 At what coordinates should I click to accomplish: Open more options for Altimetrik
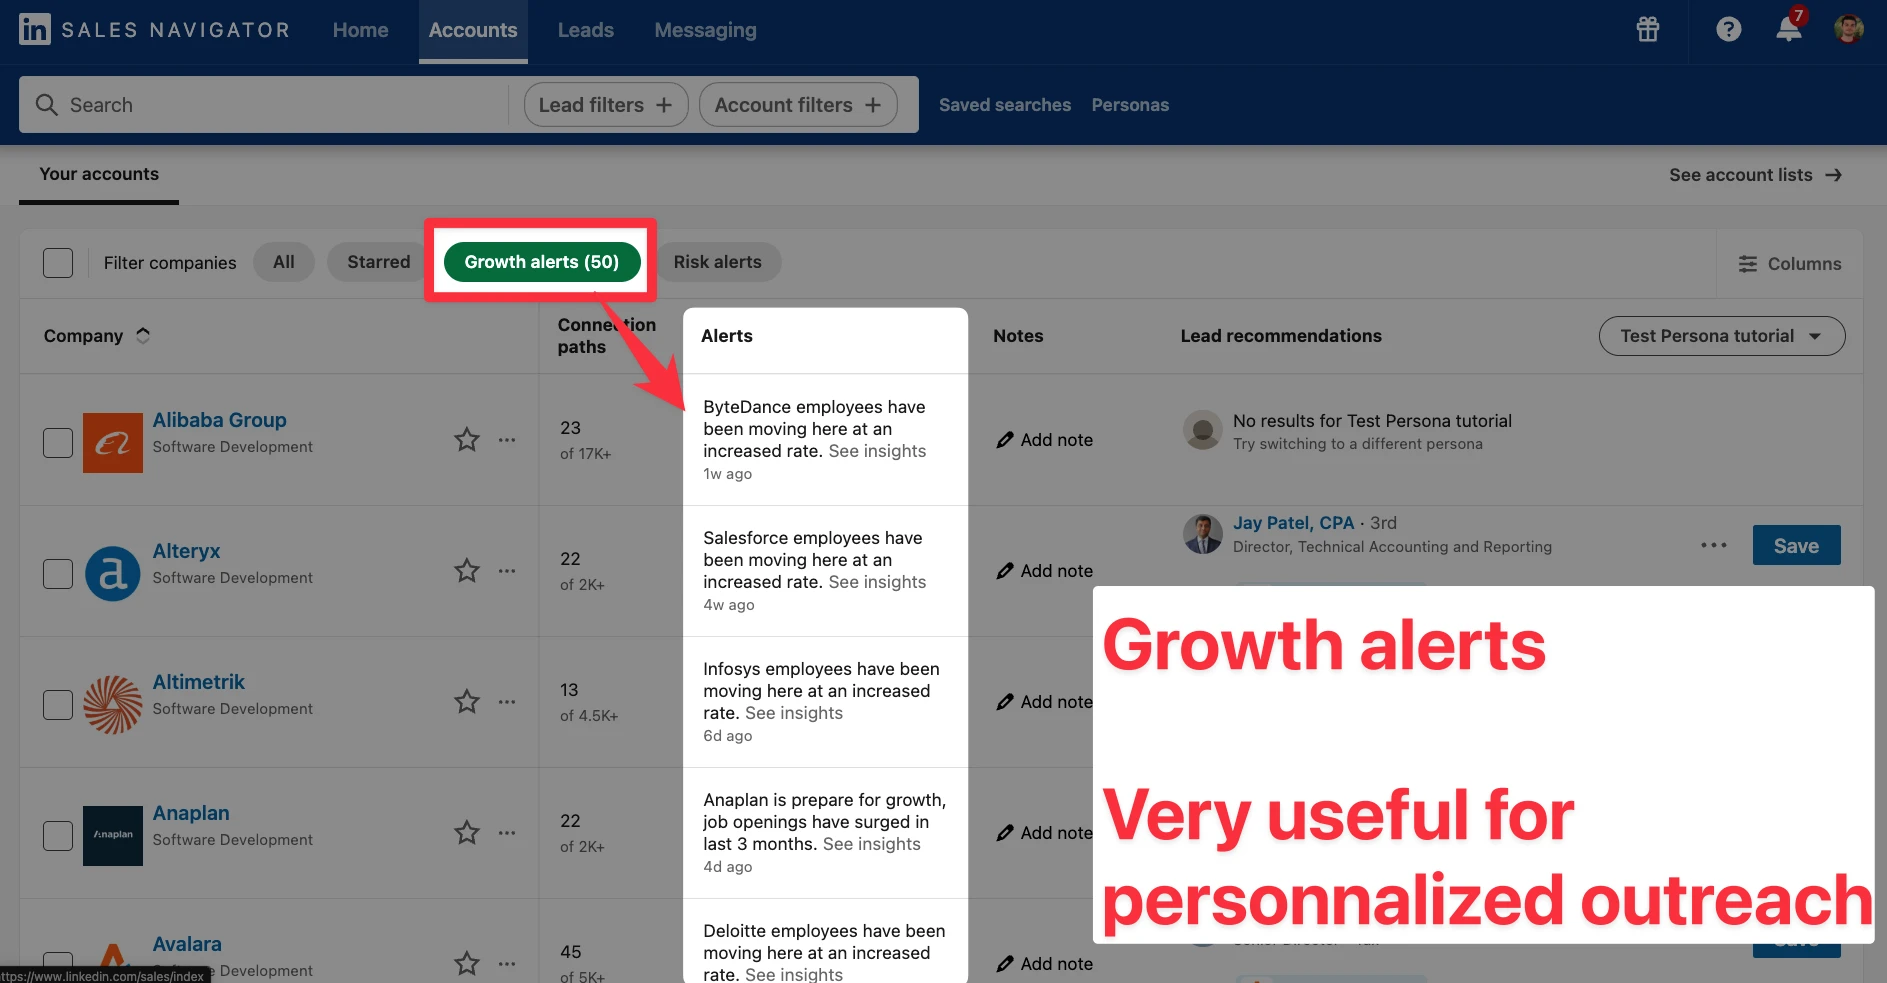[x=507, y=702]
